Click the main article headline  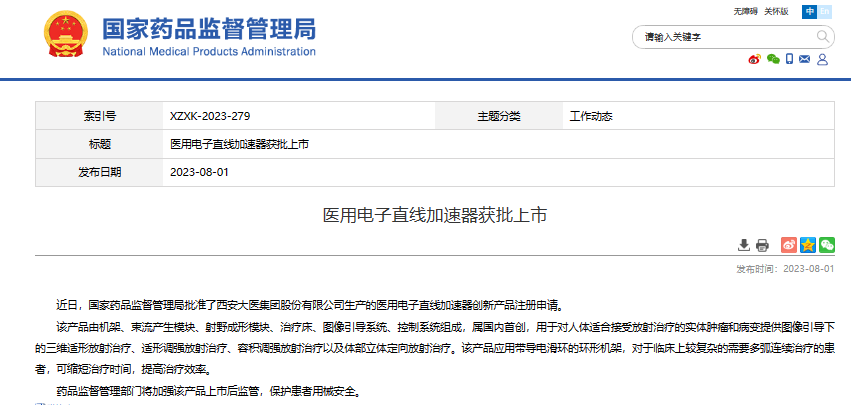pyautogui.click(x=435, y=216)
